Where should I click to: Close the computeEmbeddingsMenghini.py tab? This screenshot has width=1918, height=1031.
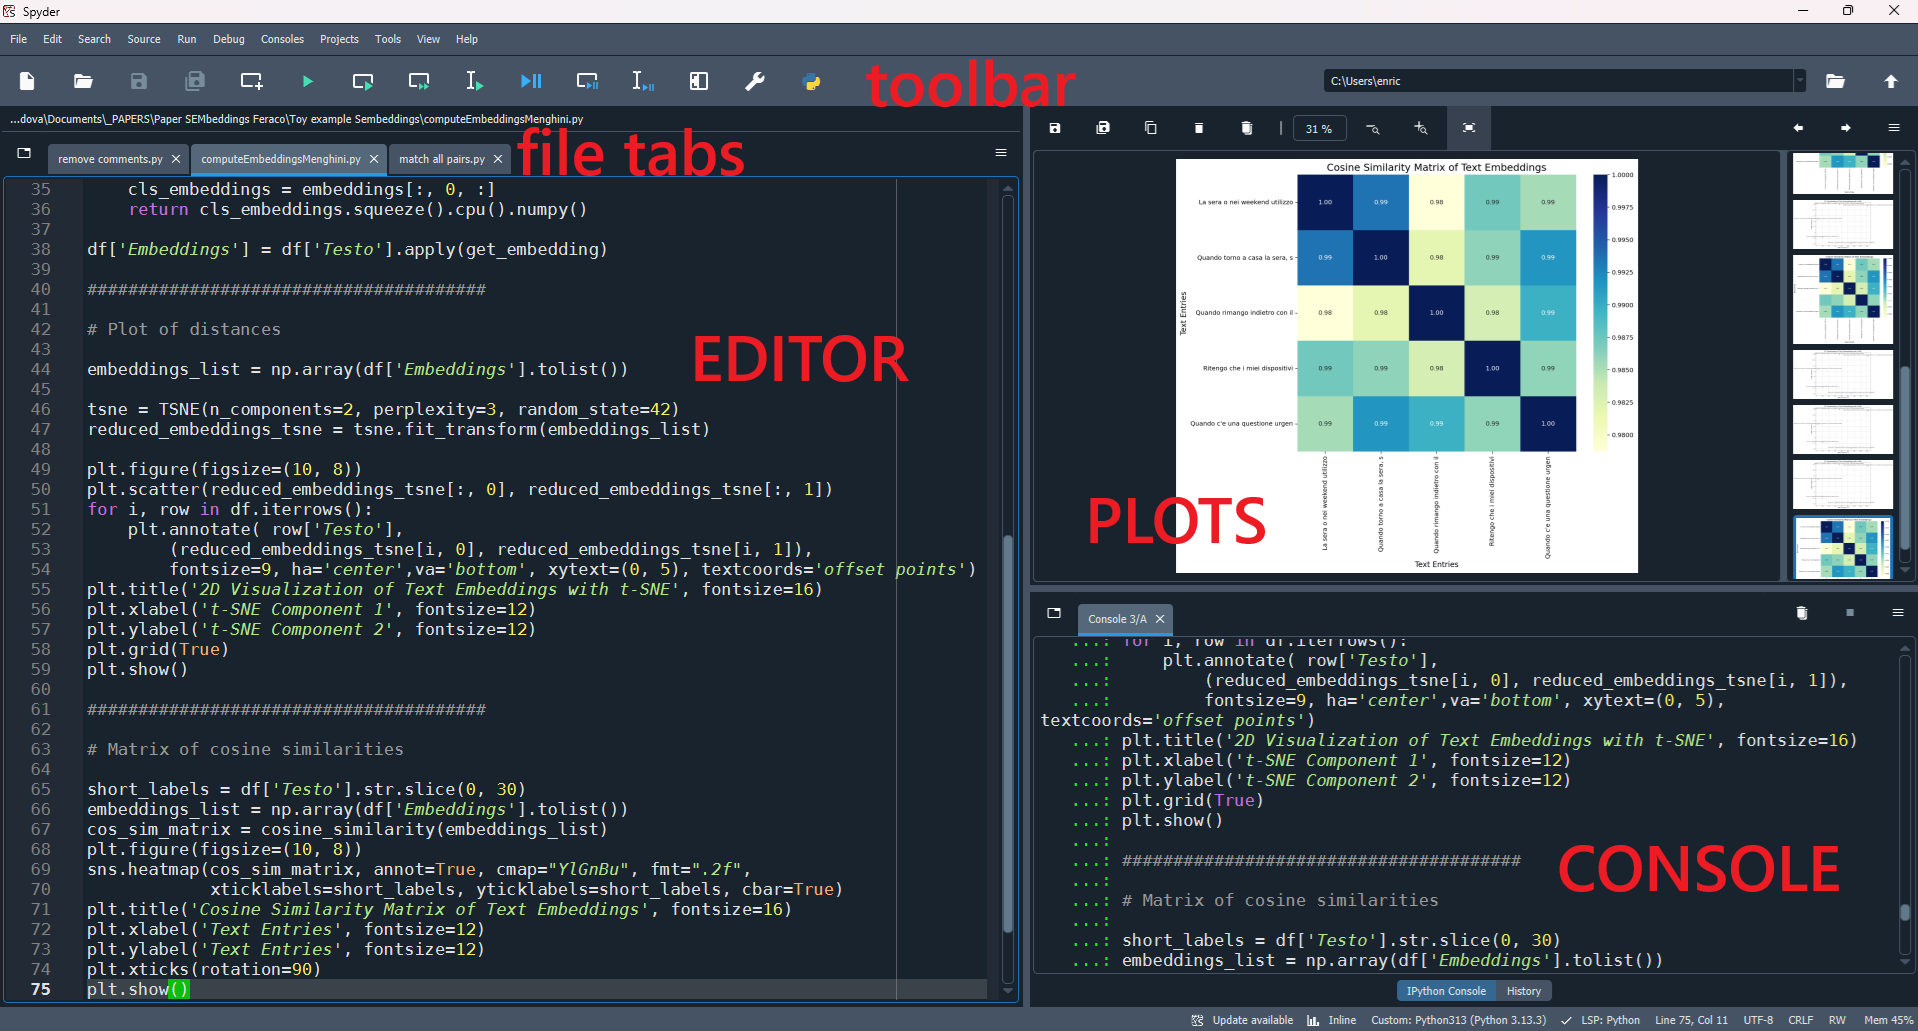(374, 159)
